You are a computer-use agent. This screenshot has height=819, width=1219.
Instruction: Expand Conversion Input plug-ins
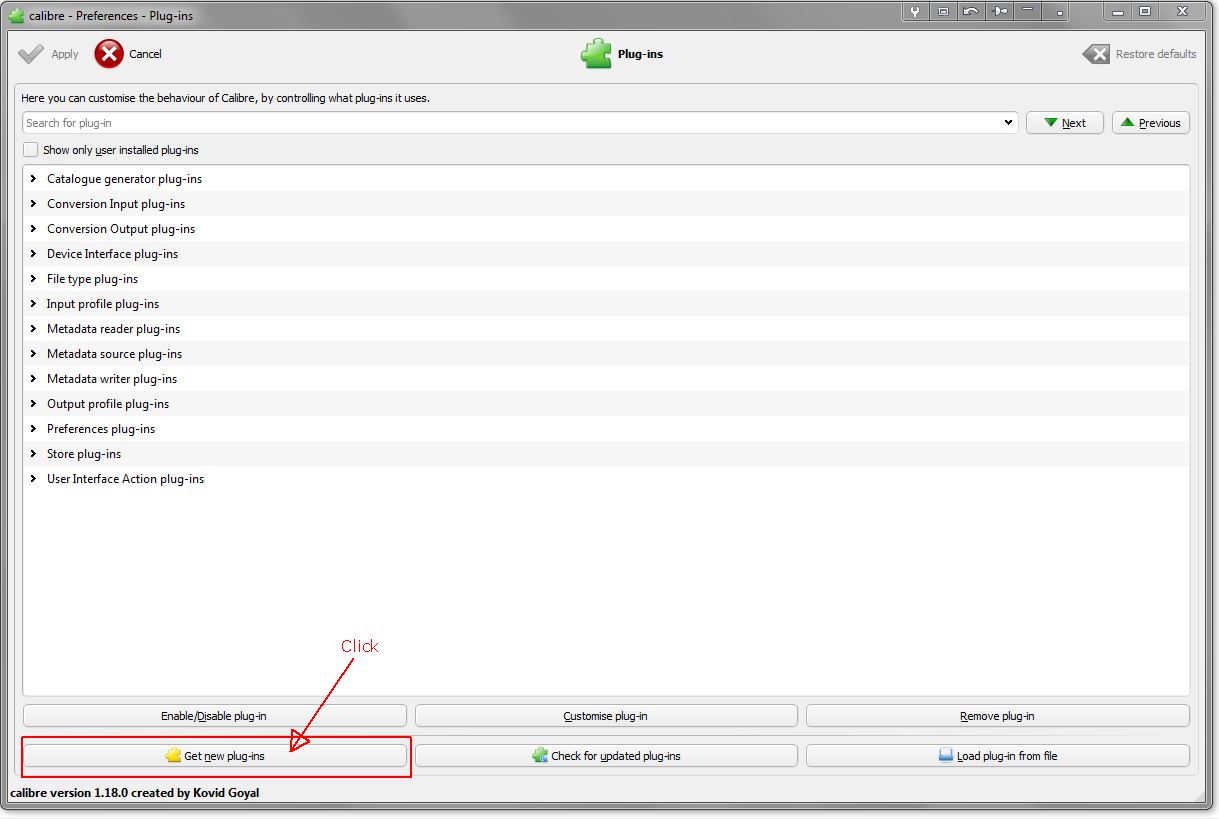[x=33, y=204]
